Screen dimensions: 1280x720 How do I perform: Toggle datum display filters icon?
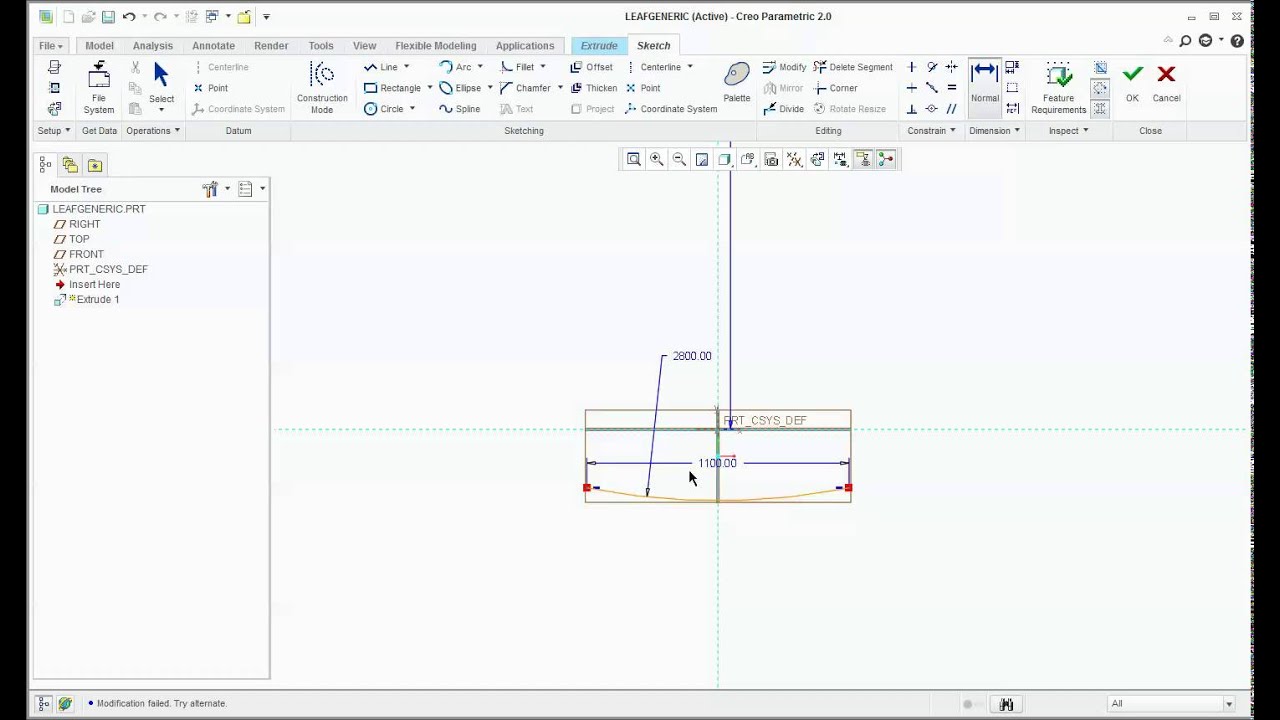pos(794,159)
